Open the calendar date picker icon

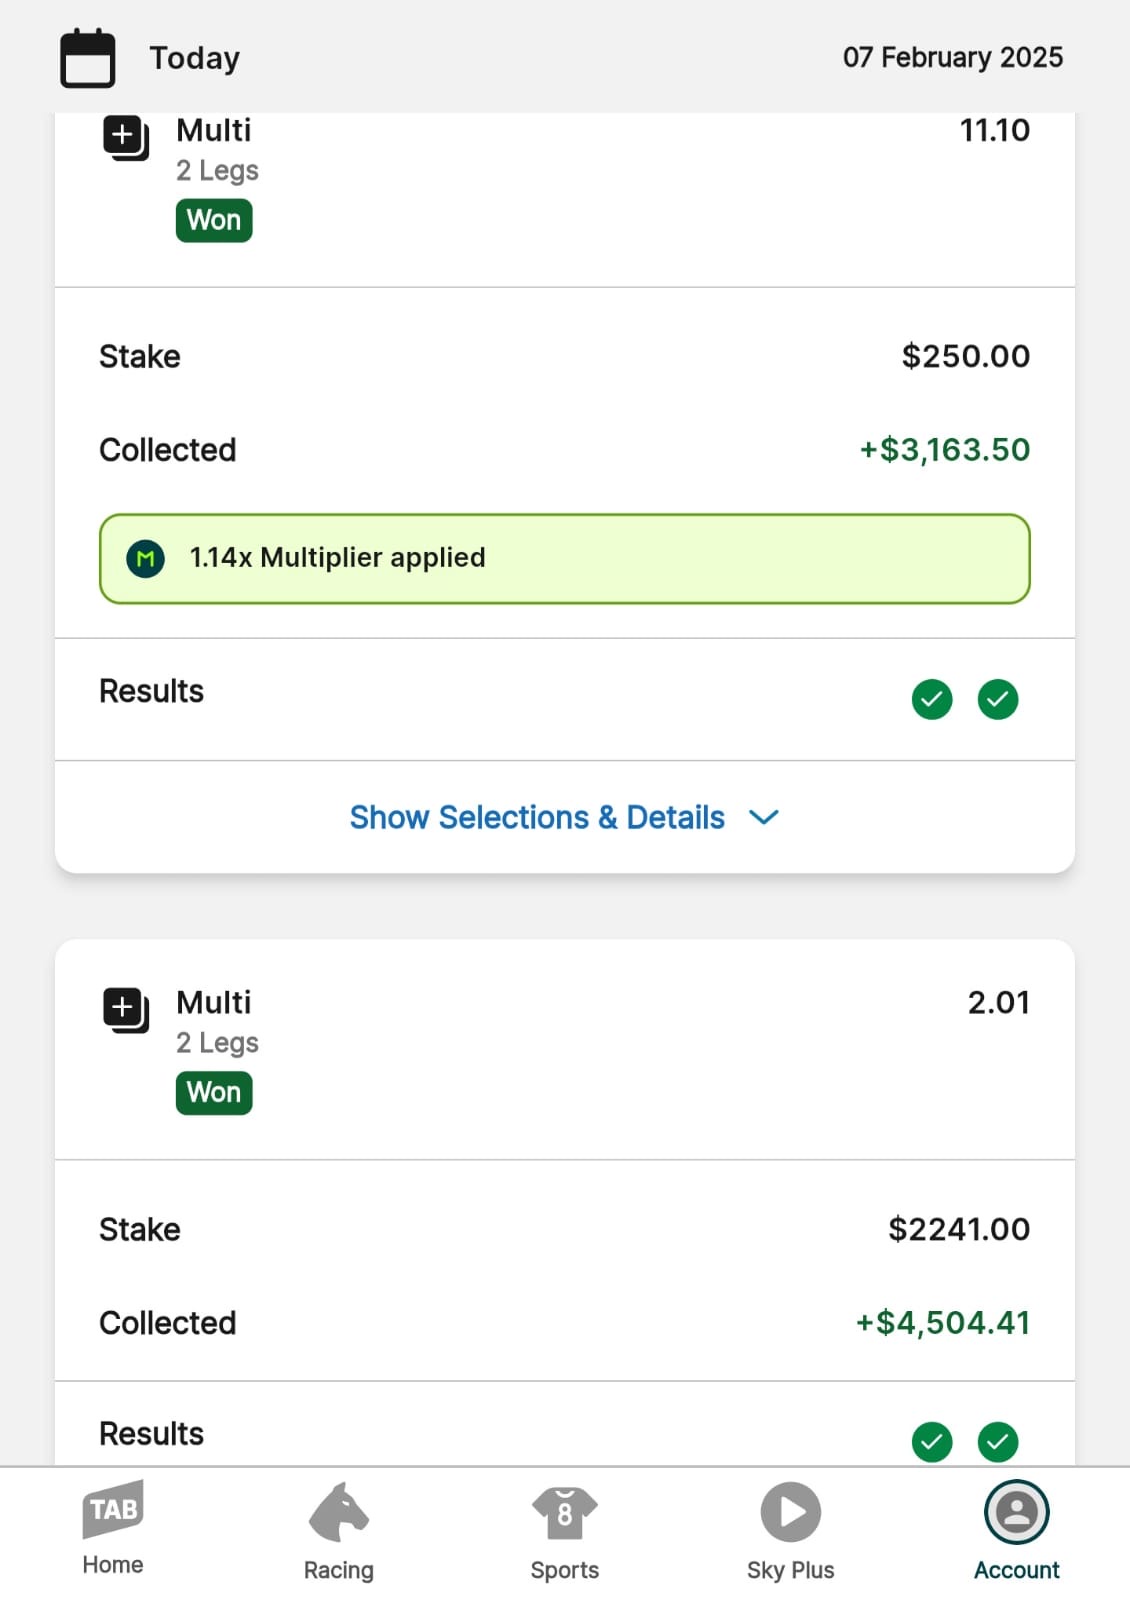tap(88, 59)
